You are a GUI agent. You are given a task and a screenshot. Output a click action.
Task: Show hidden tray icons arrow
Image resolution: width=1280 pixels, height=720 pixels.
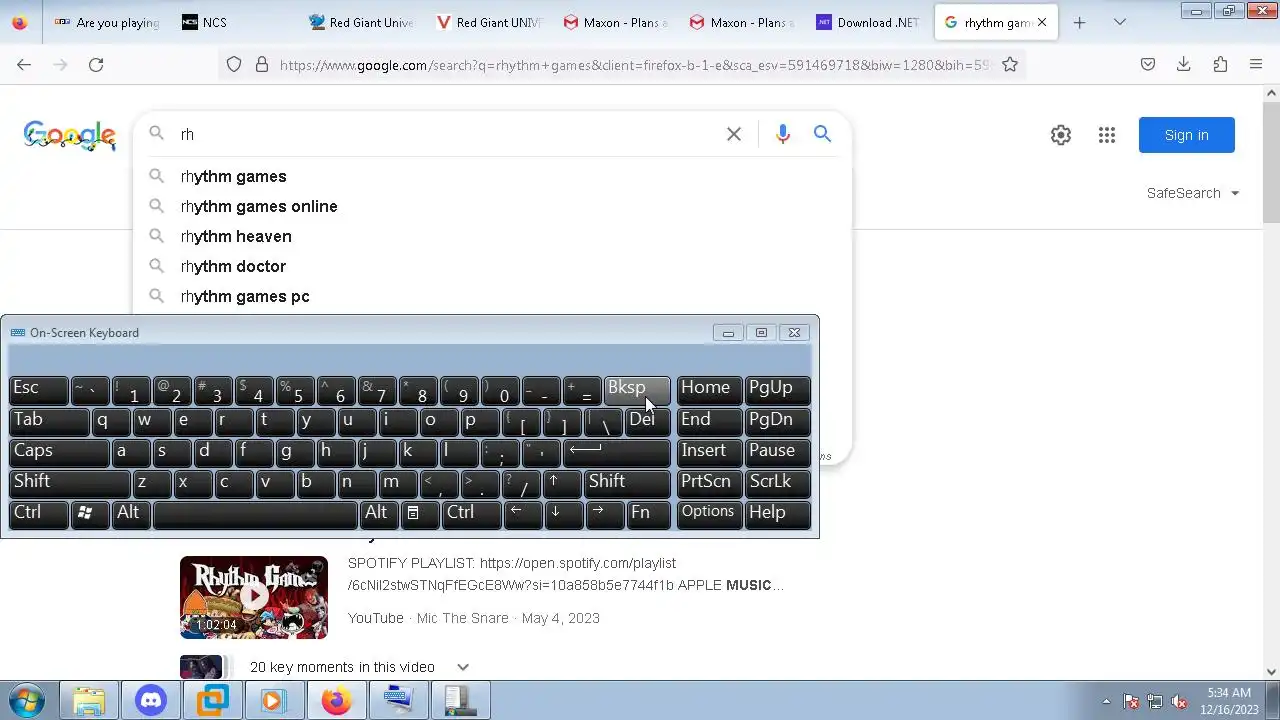pyautogui.click(x=1106, y=701)
